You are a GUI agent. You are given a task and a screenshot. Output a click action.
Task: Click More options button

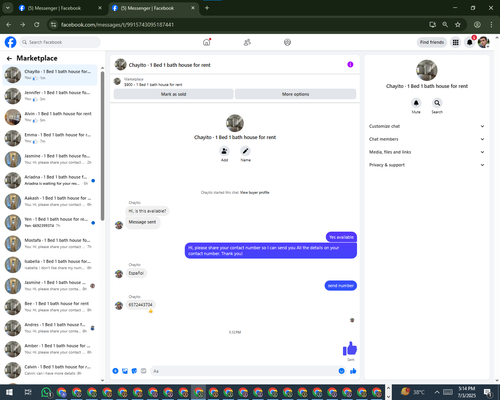coord(295,94)
